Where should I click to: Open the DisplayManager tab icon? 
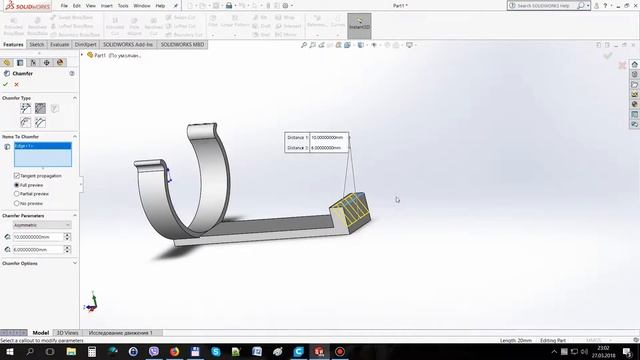pyautogui.click(x=60, y=62)
